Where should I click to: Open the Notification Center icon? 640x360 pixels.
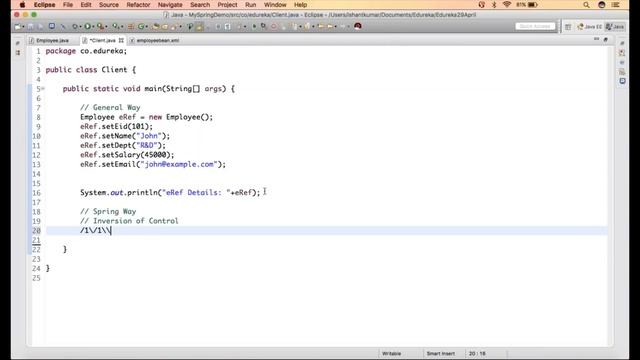point(616,5)
